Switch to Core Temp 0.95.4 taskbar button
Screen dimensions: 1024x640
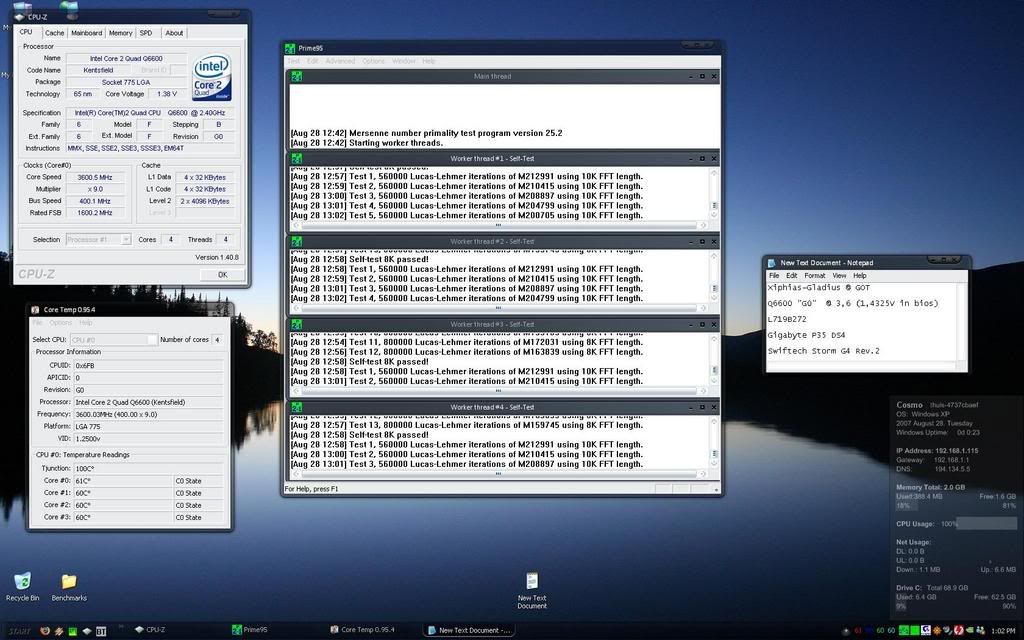point(362,630)
